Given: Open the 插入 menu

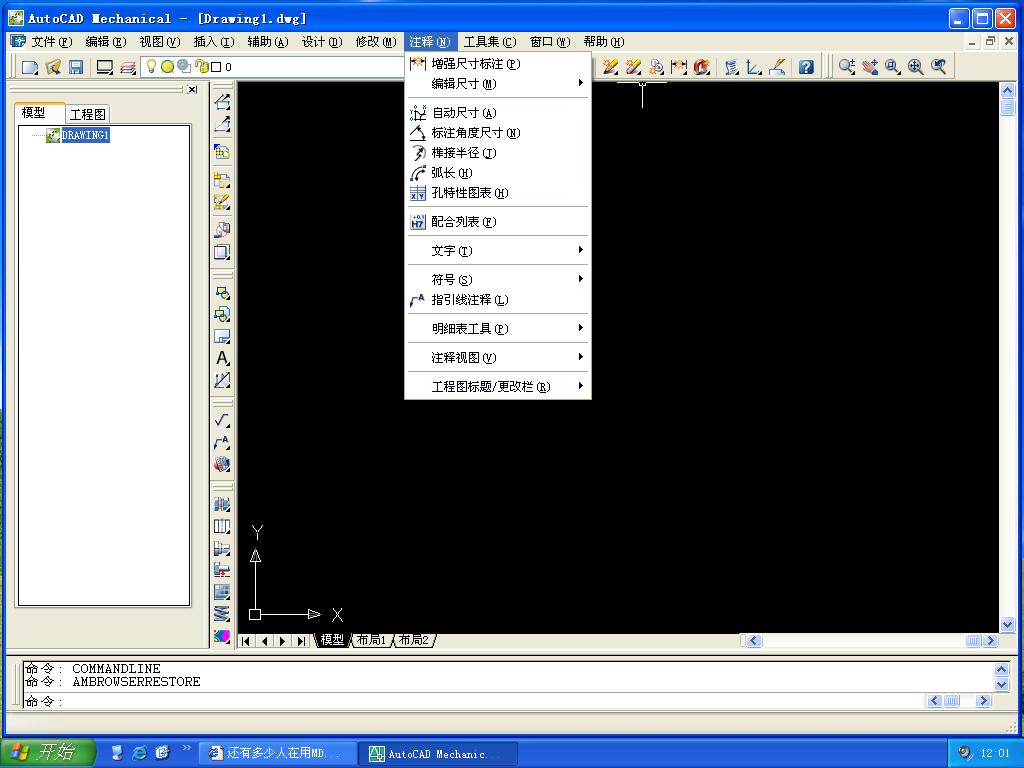Looking at the screenshot, I should [214, 42].
